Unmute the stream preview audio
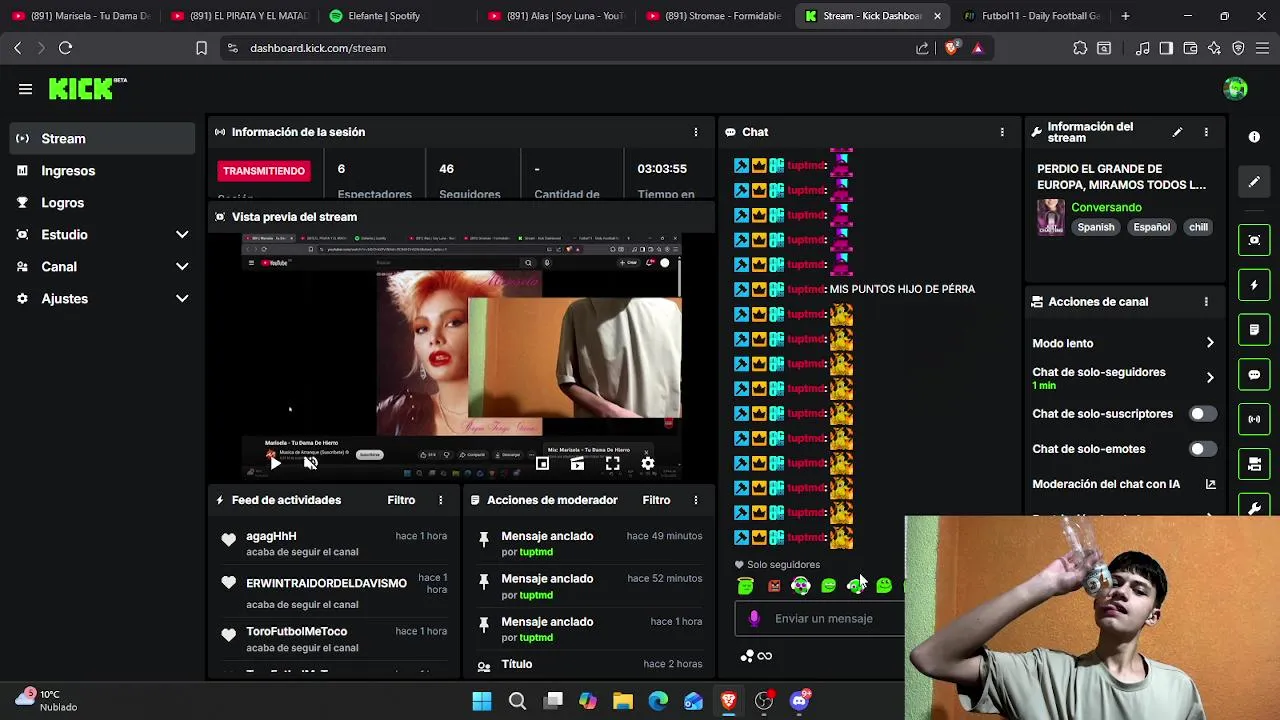Image resolution: width=1280 pixels, height=720 pixels. click(311, 463)
